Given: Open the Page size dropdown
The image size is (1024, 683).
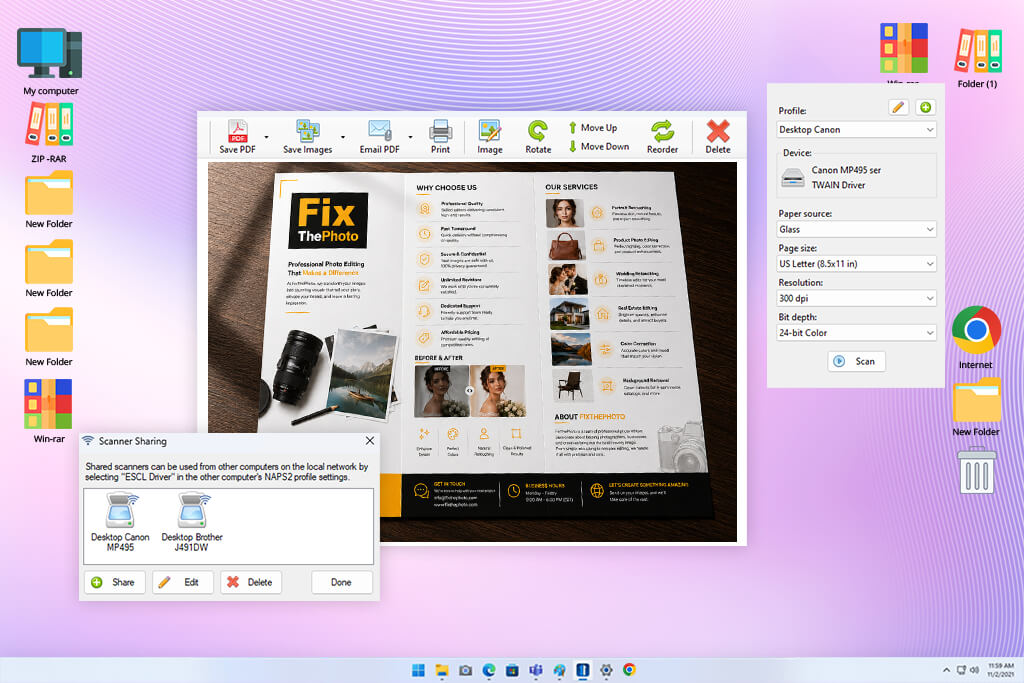Looking at the screenshot, I should [856, 264].
